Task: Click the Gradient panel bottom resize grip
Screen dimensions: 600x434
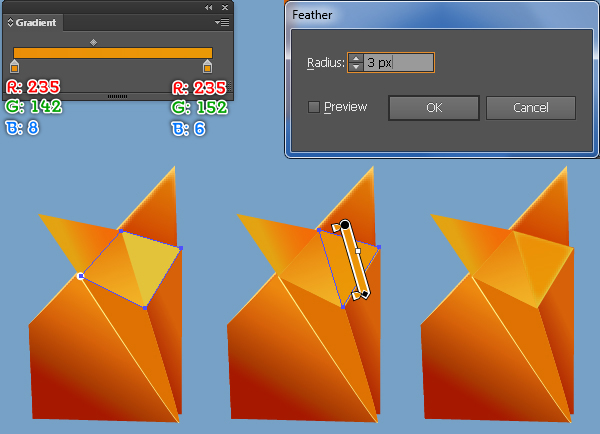Action: click(117, 96)
